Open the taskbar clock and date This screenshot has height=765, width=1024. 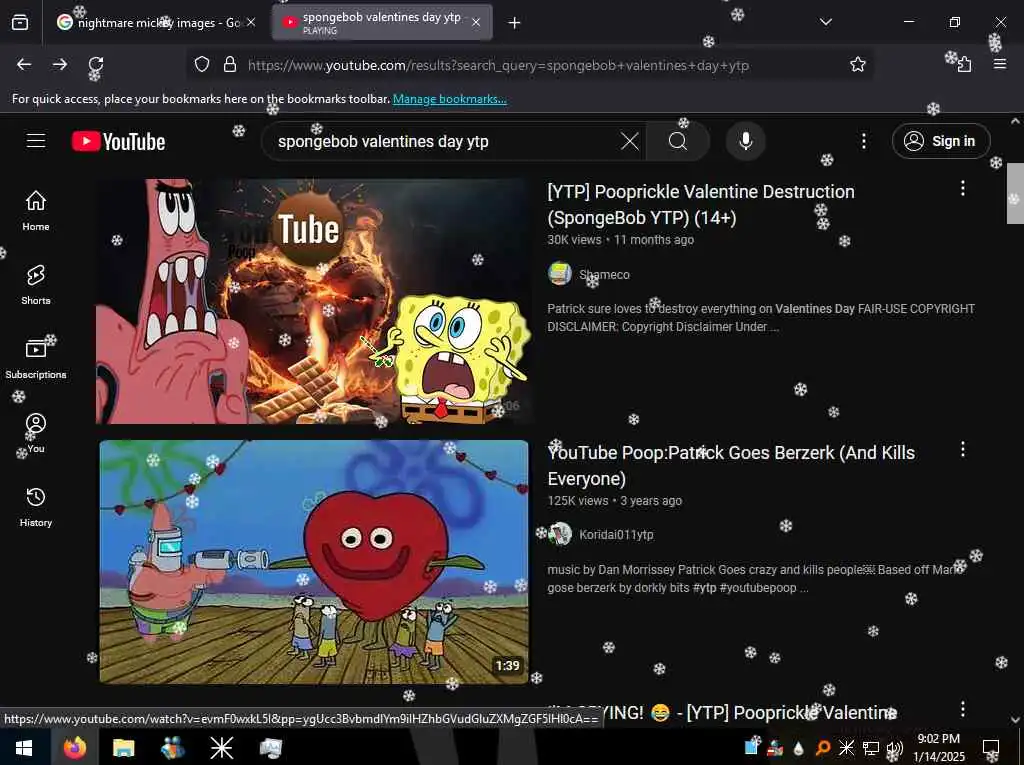tap(938, 747)
